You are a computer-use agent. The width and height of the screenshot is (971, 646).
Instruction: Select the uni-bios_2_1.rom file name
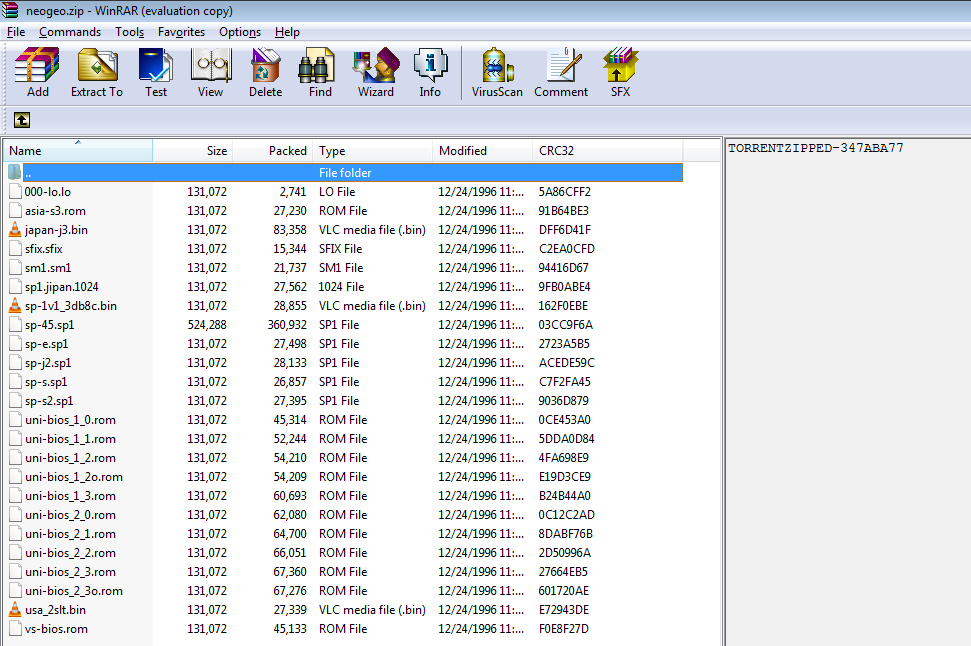coord(70,534)
